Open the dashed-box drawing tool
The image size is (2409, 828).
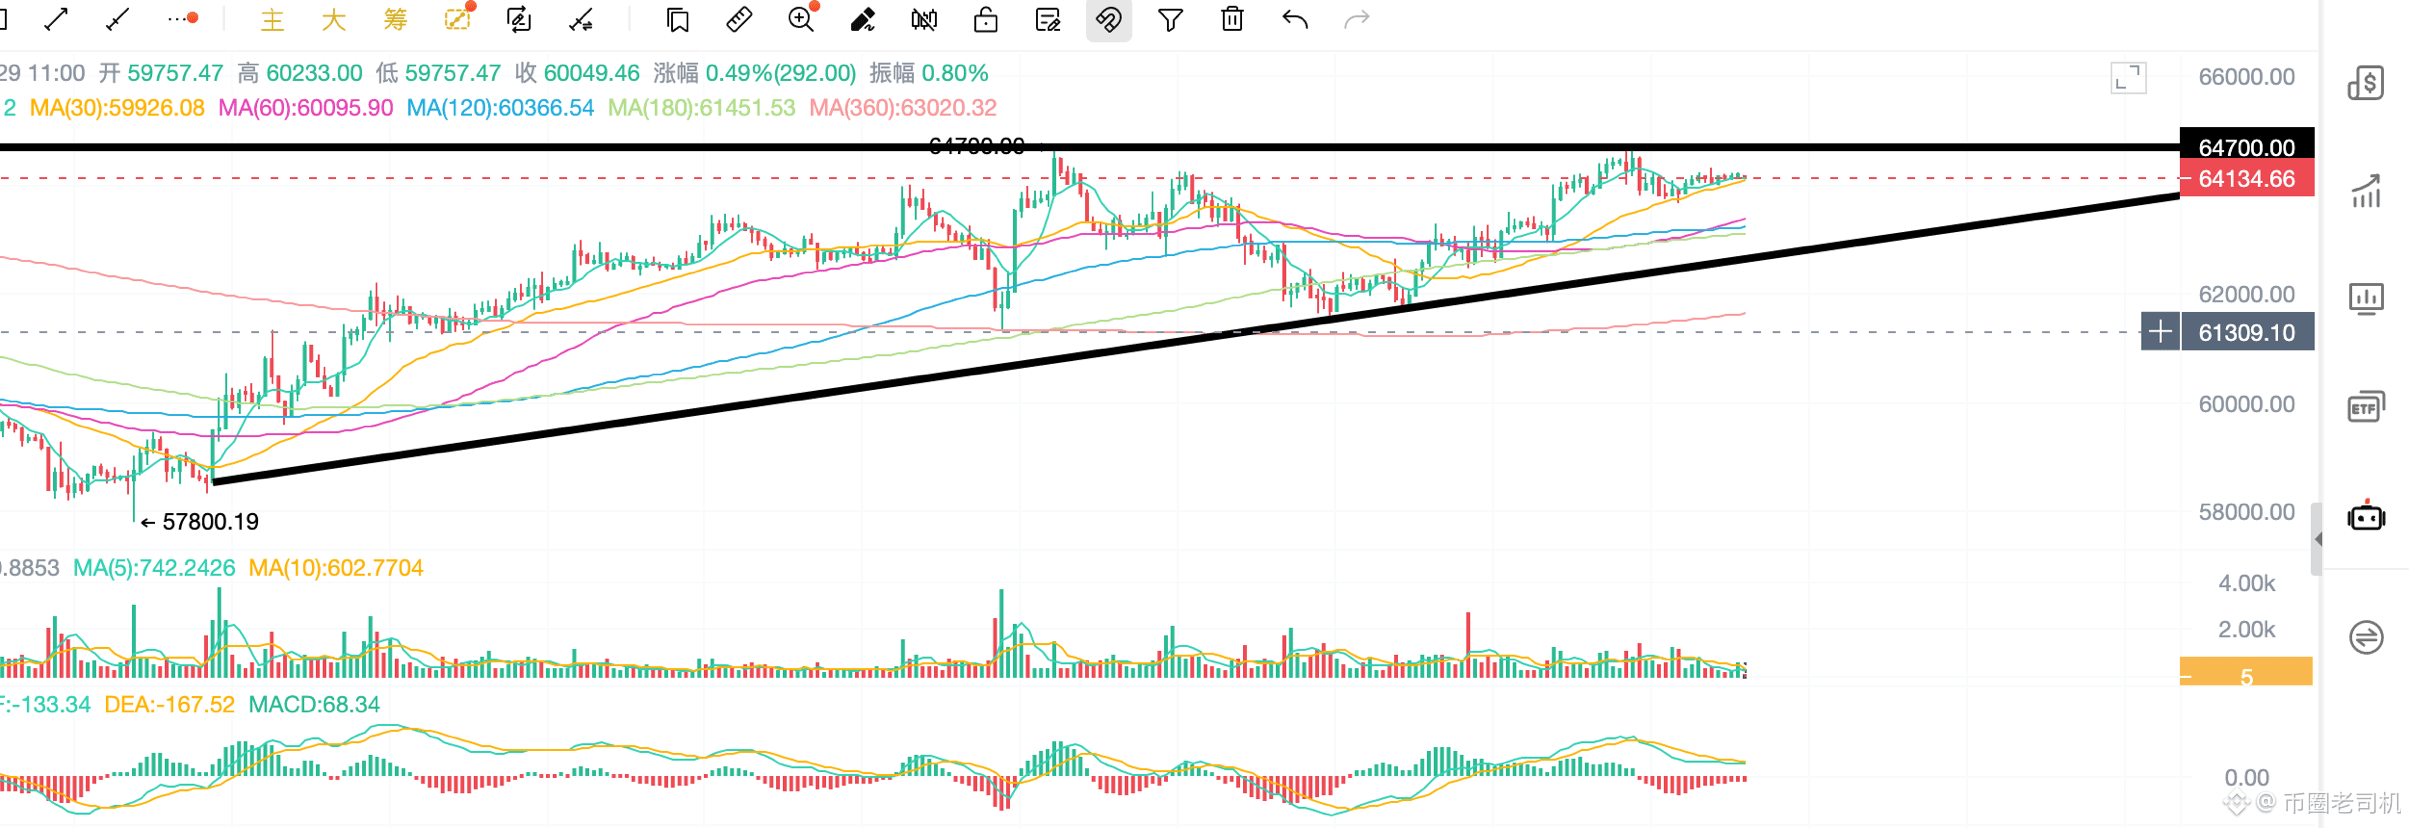tap(458, 19)
